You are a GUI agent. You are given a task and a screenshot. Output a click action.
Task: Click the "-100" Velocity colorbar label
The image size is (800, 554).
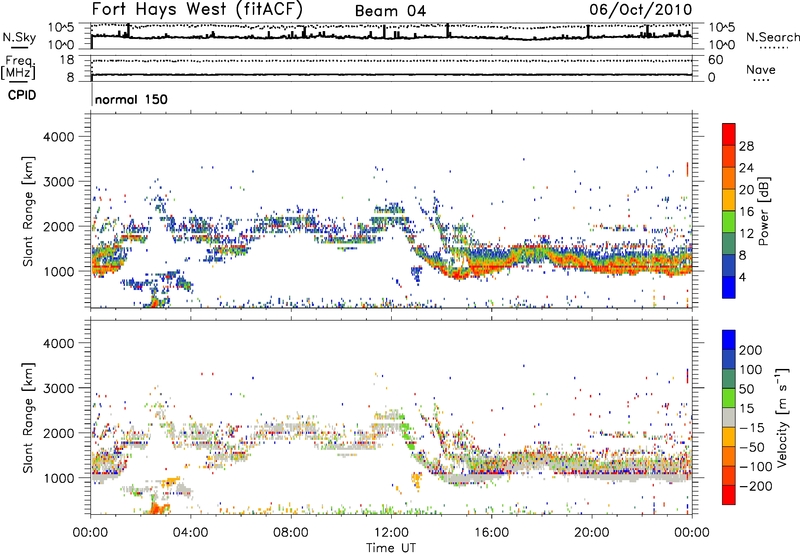[x=756, y=467]
